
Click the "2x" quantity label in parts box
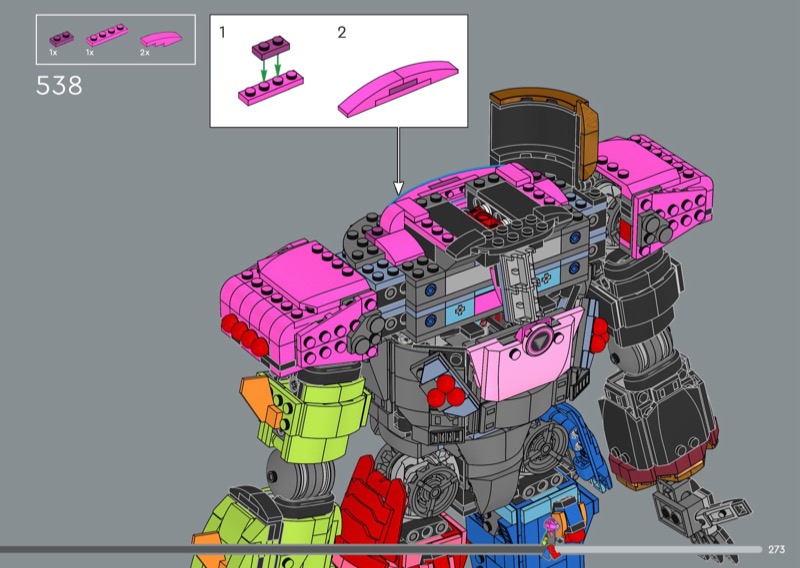[145, 52]
